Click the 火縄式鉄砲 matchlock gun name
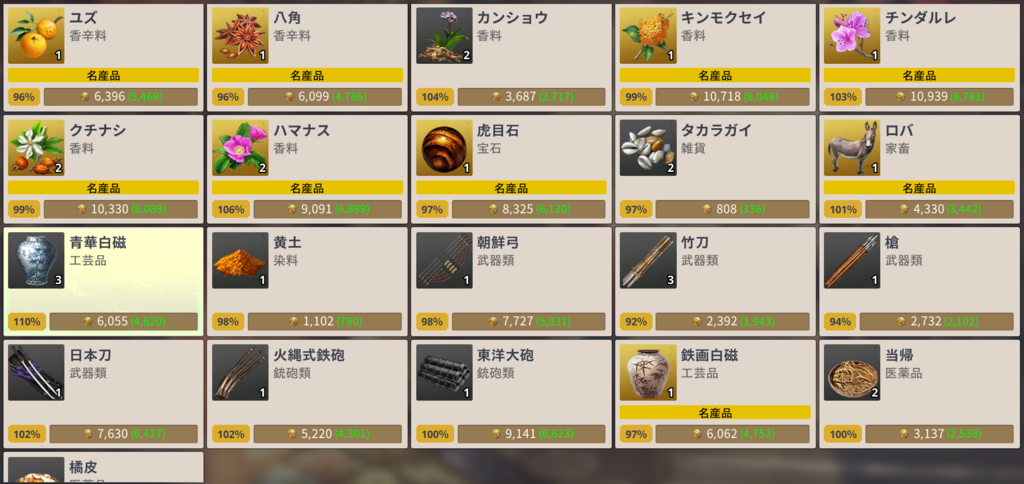The image size is (1024, 484). [309, 356]
